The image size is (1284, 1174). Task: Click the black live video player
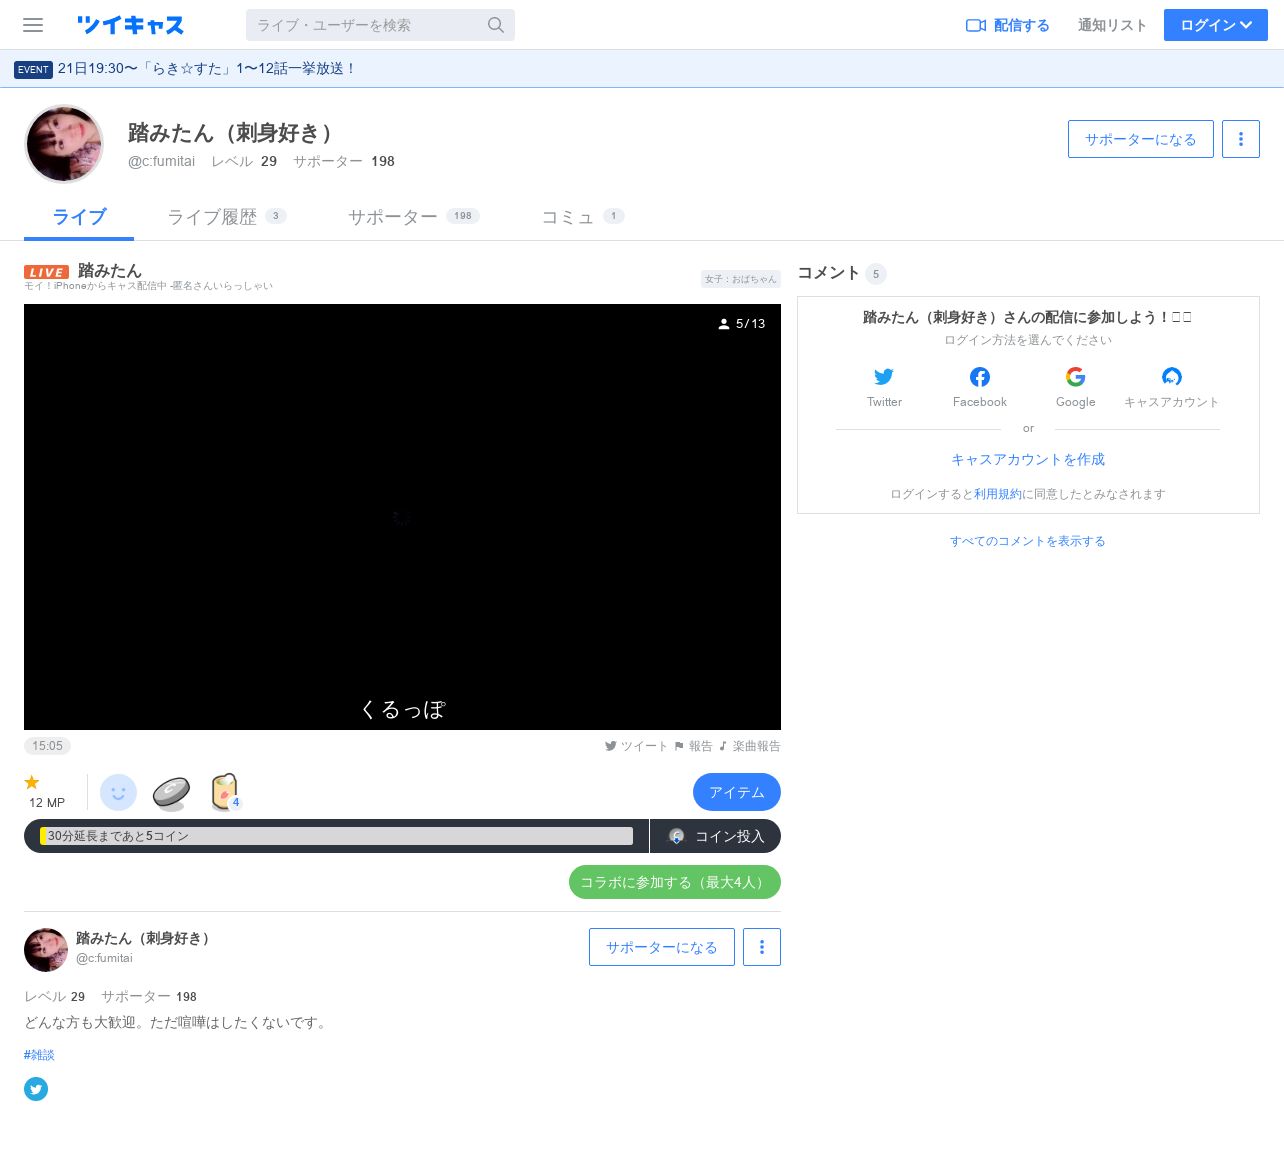click(402, 517)
